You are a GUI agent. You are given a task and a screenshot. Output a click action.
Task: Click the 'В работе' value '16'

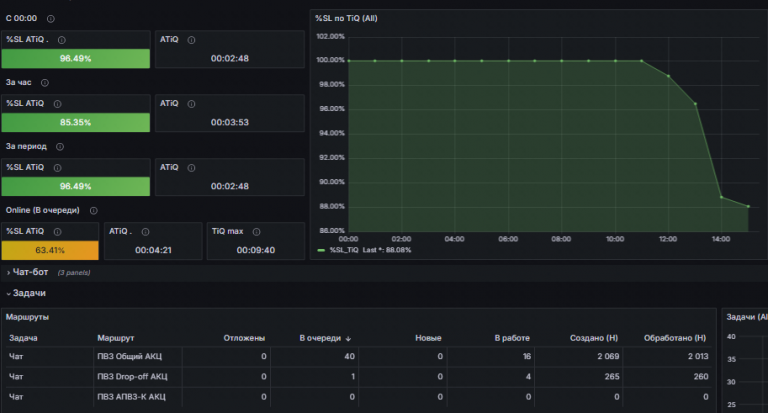click(527, 356)
